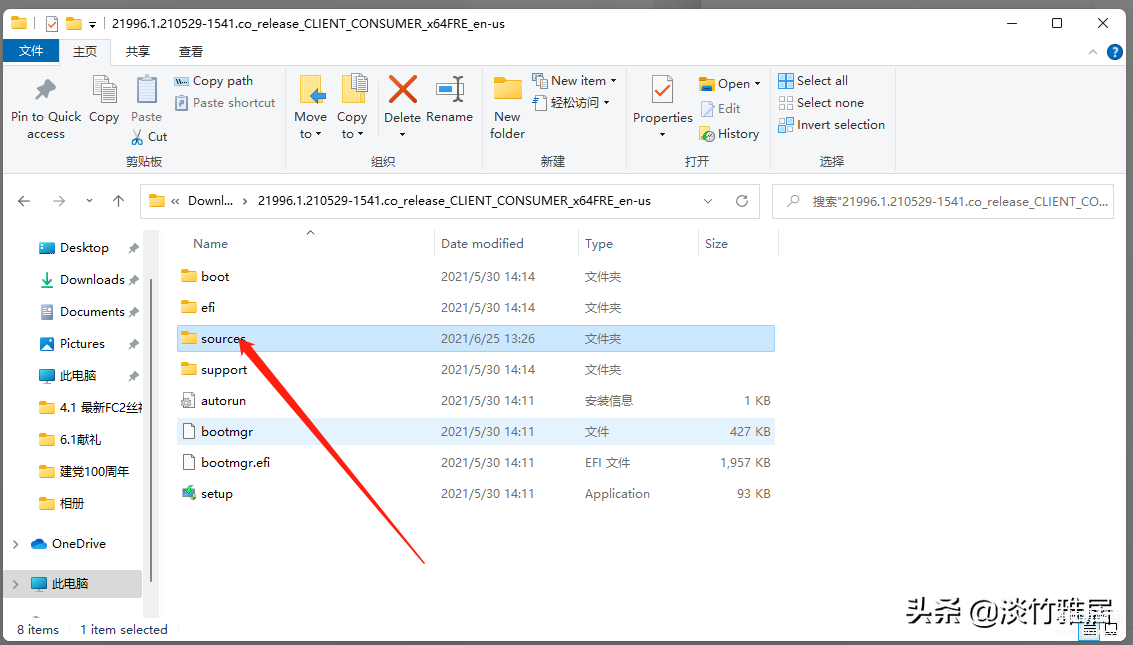Sort by Size column header
Viewport: 1133px width, 645px height.
[716, 243]
